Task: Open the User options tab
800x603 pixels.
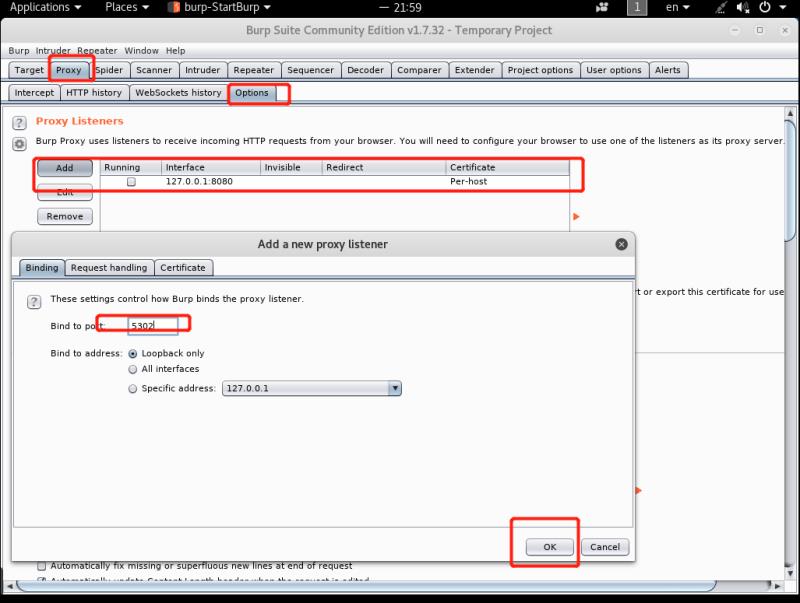Action: pos(614,70)
